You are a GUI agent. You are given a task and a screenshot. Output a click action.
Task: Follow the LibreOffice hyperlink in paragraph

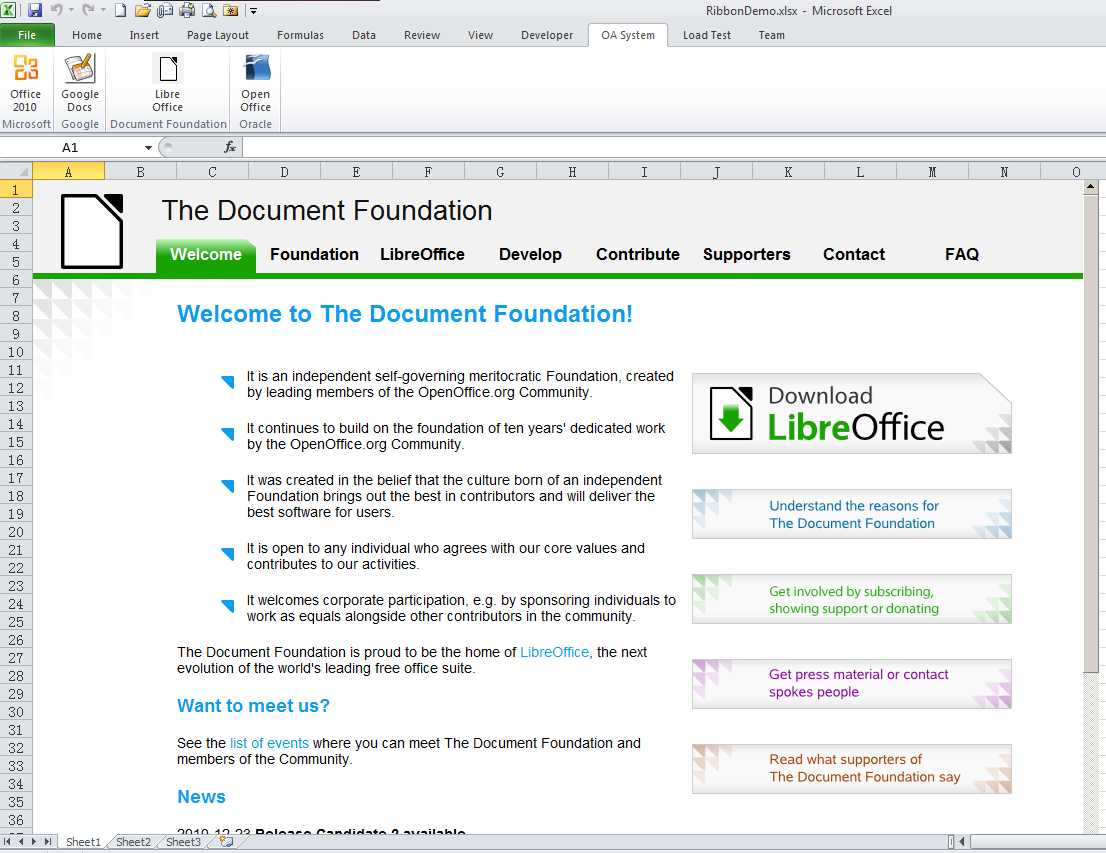click(x=554, y=653)
